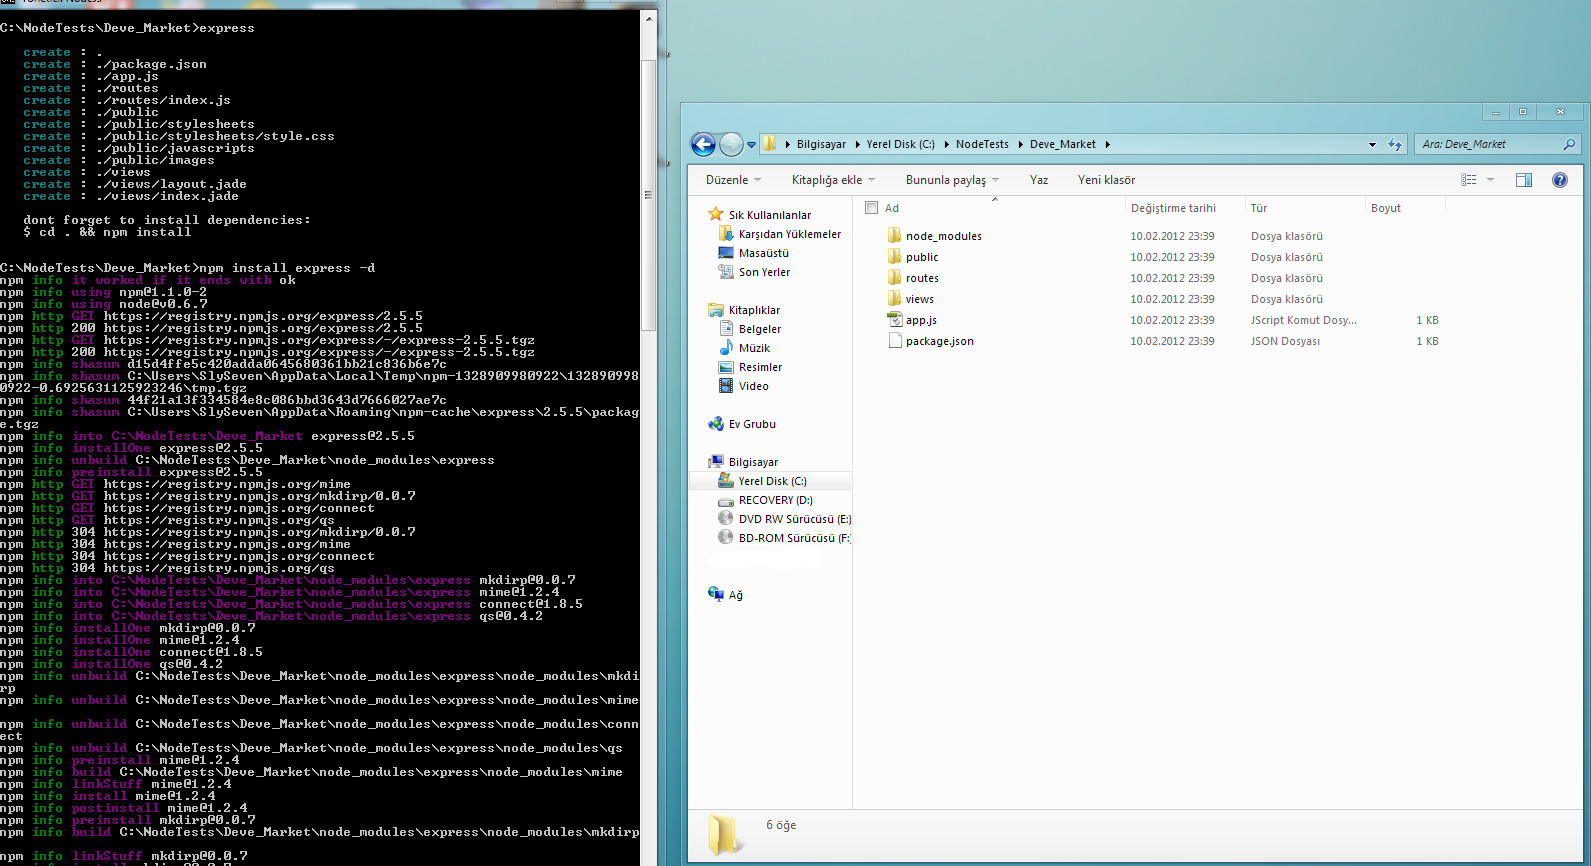Viewport: 1591px width, 866px height.
Task: Select Sık Kullanılanlar in navigation pane
Action: tap(769, 215)
